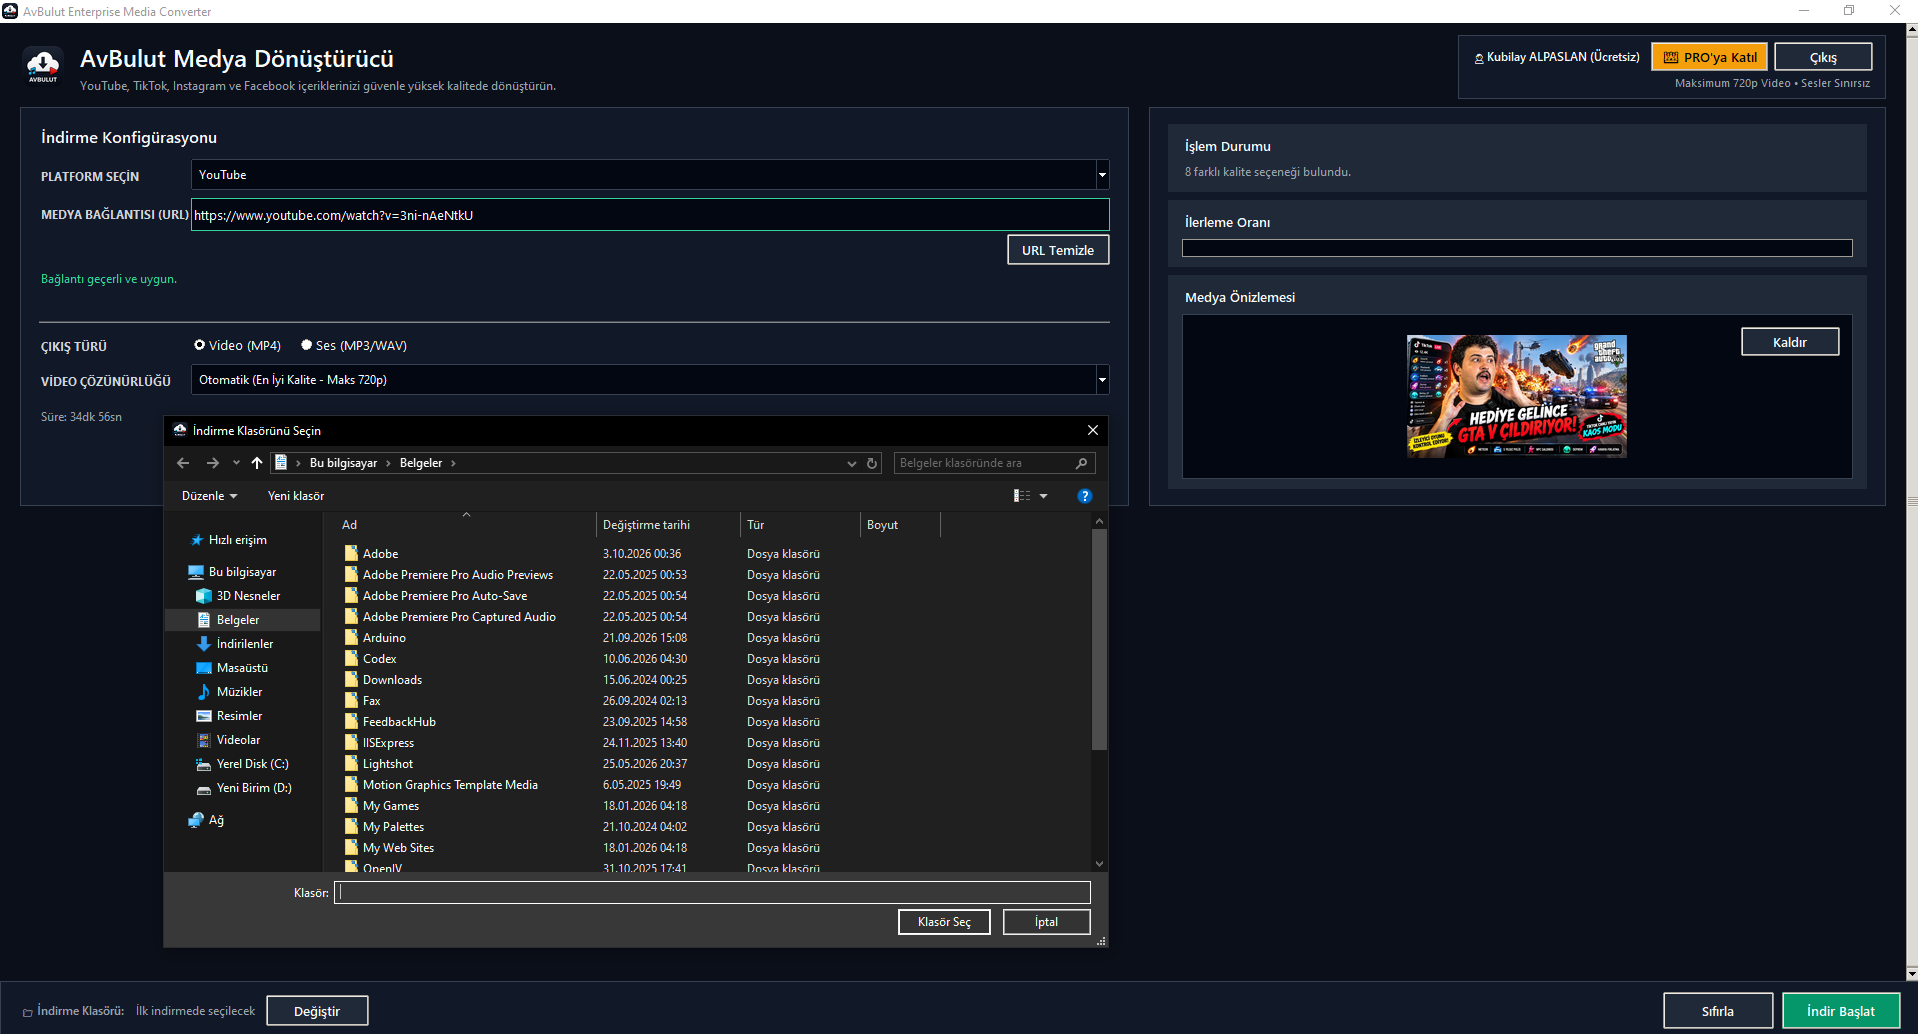Click the Klasör Seç button
1918x1034 pixels.
pyautogui.click(x=944, y=922)
